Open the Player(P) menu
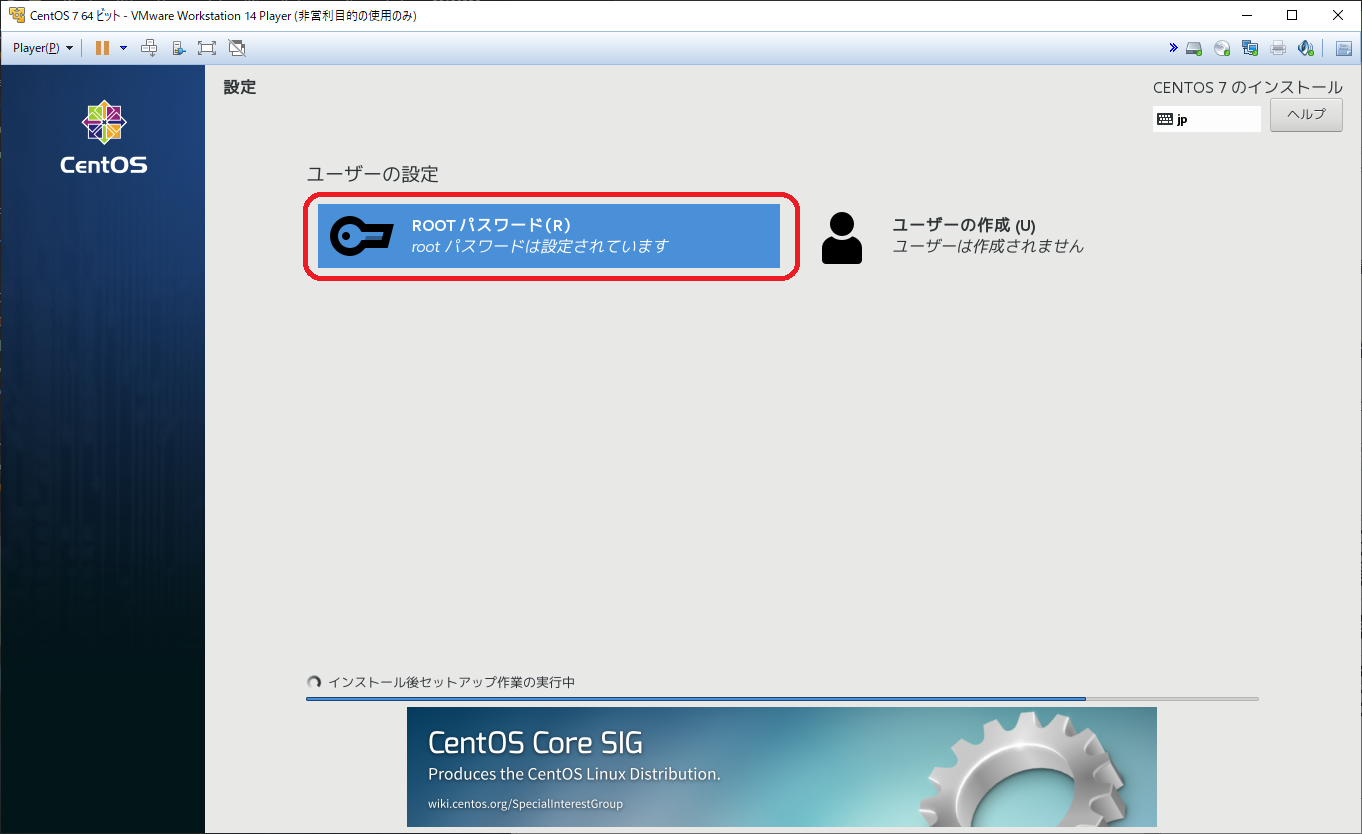1362x834 pixels. [42, 48]
